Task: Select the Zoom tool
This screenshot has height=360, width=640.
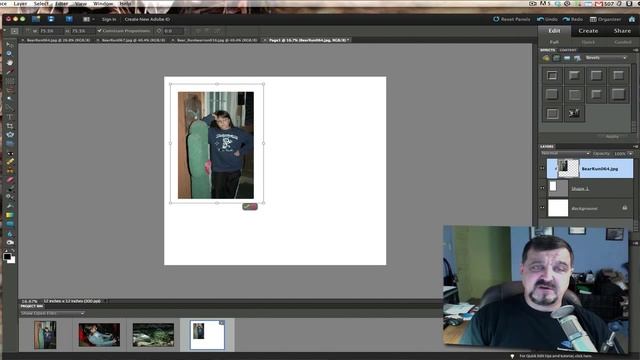Action: [9, 53]
